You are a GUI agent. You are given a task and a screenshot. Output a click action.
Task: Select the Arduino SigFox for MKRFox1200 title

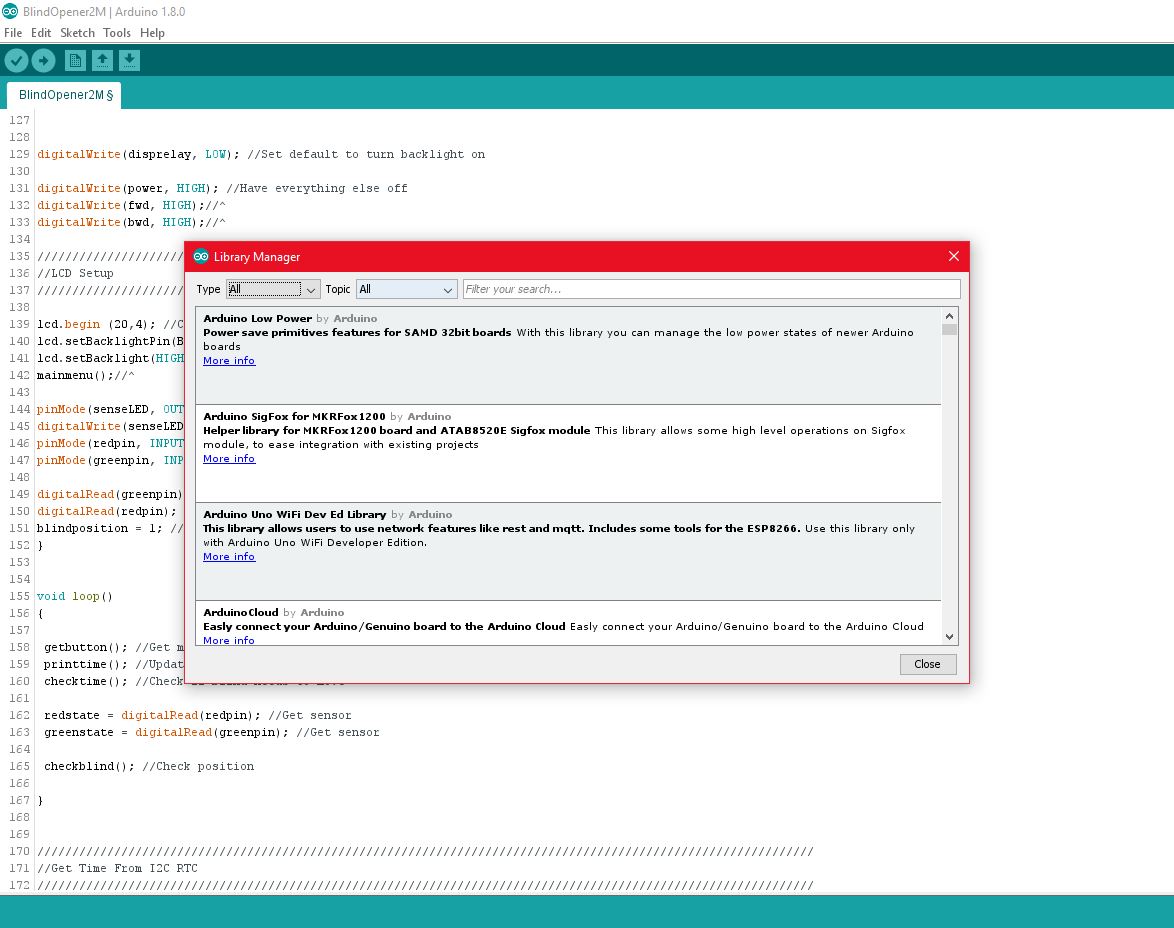[x=294, y=416]
